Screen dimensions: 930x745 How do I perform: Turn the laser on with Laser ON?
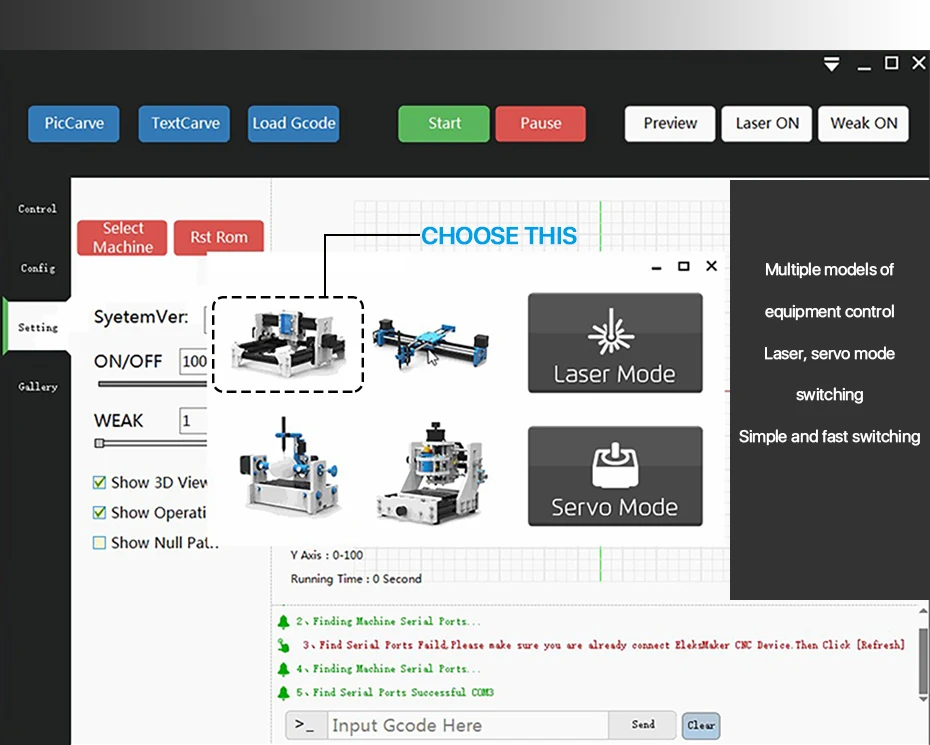(766, 123)
